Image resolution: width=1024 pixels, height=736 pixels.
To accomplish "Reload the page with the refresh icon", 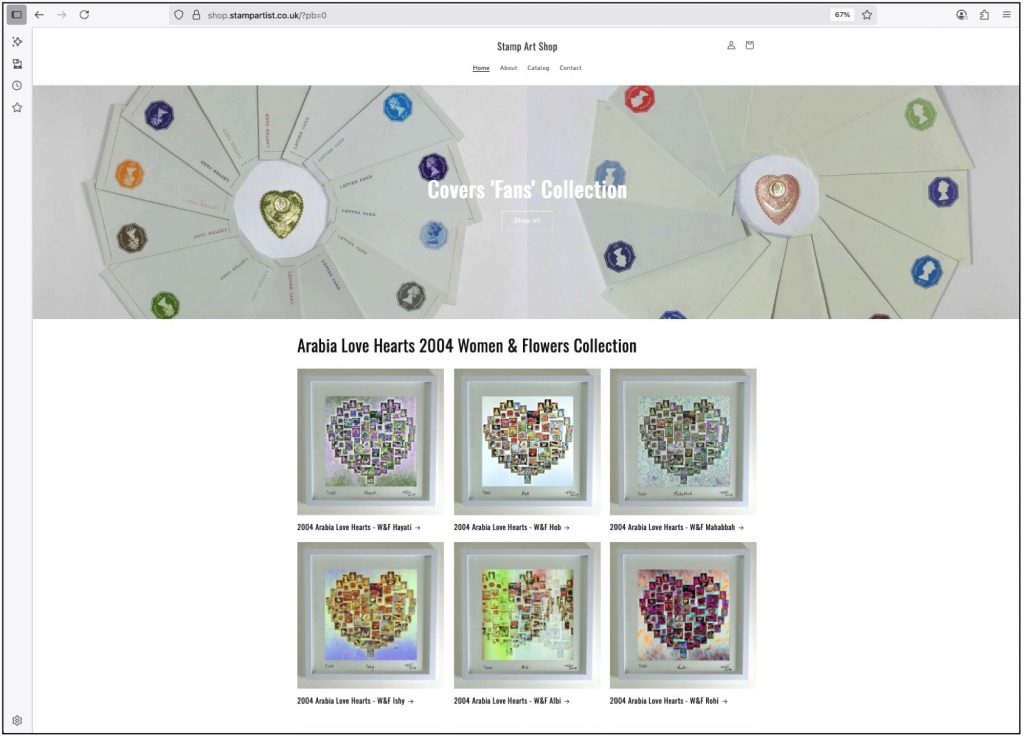I will coord(84,14).
